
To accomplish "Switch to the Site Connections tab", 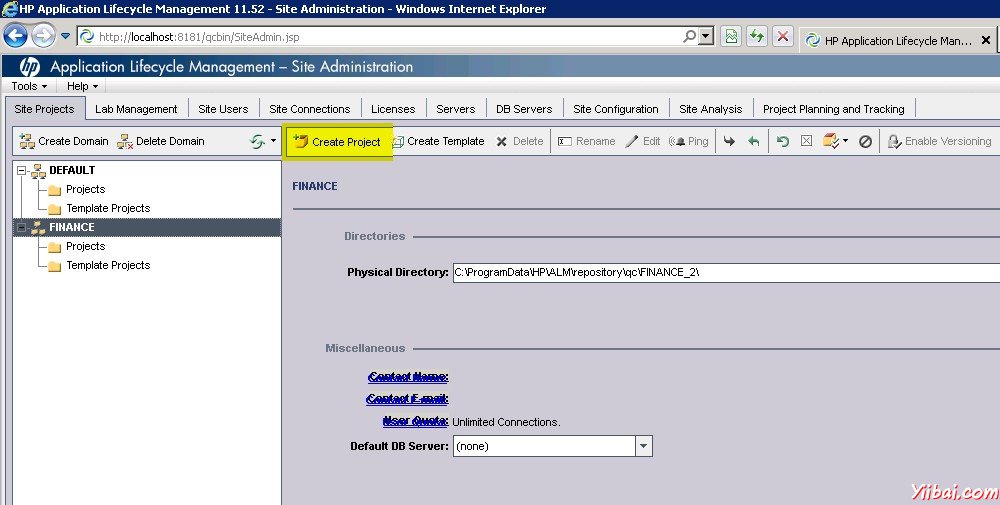I will (x=310, y=109).
